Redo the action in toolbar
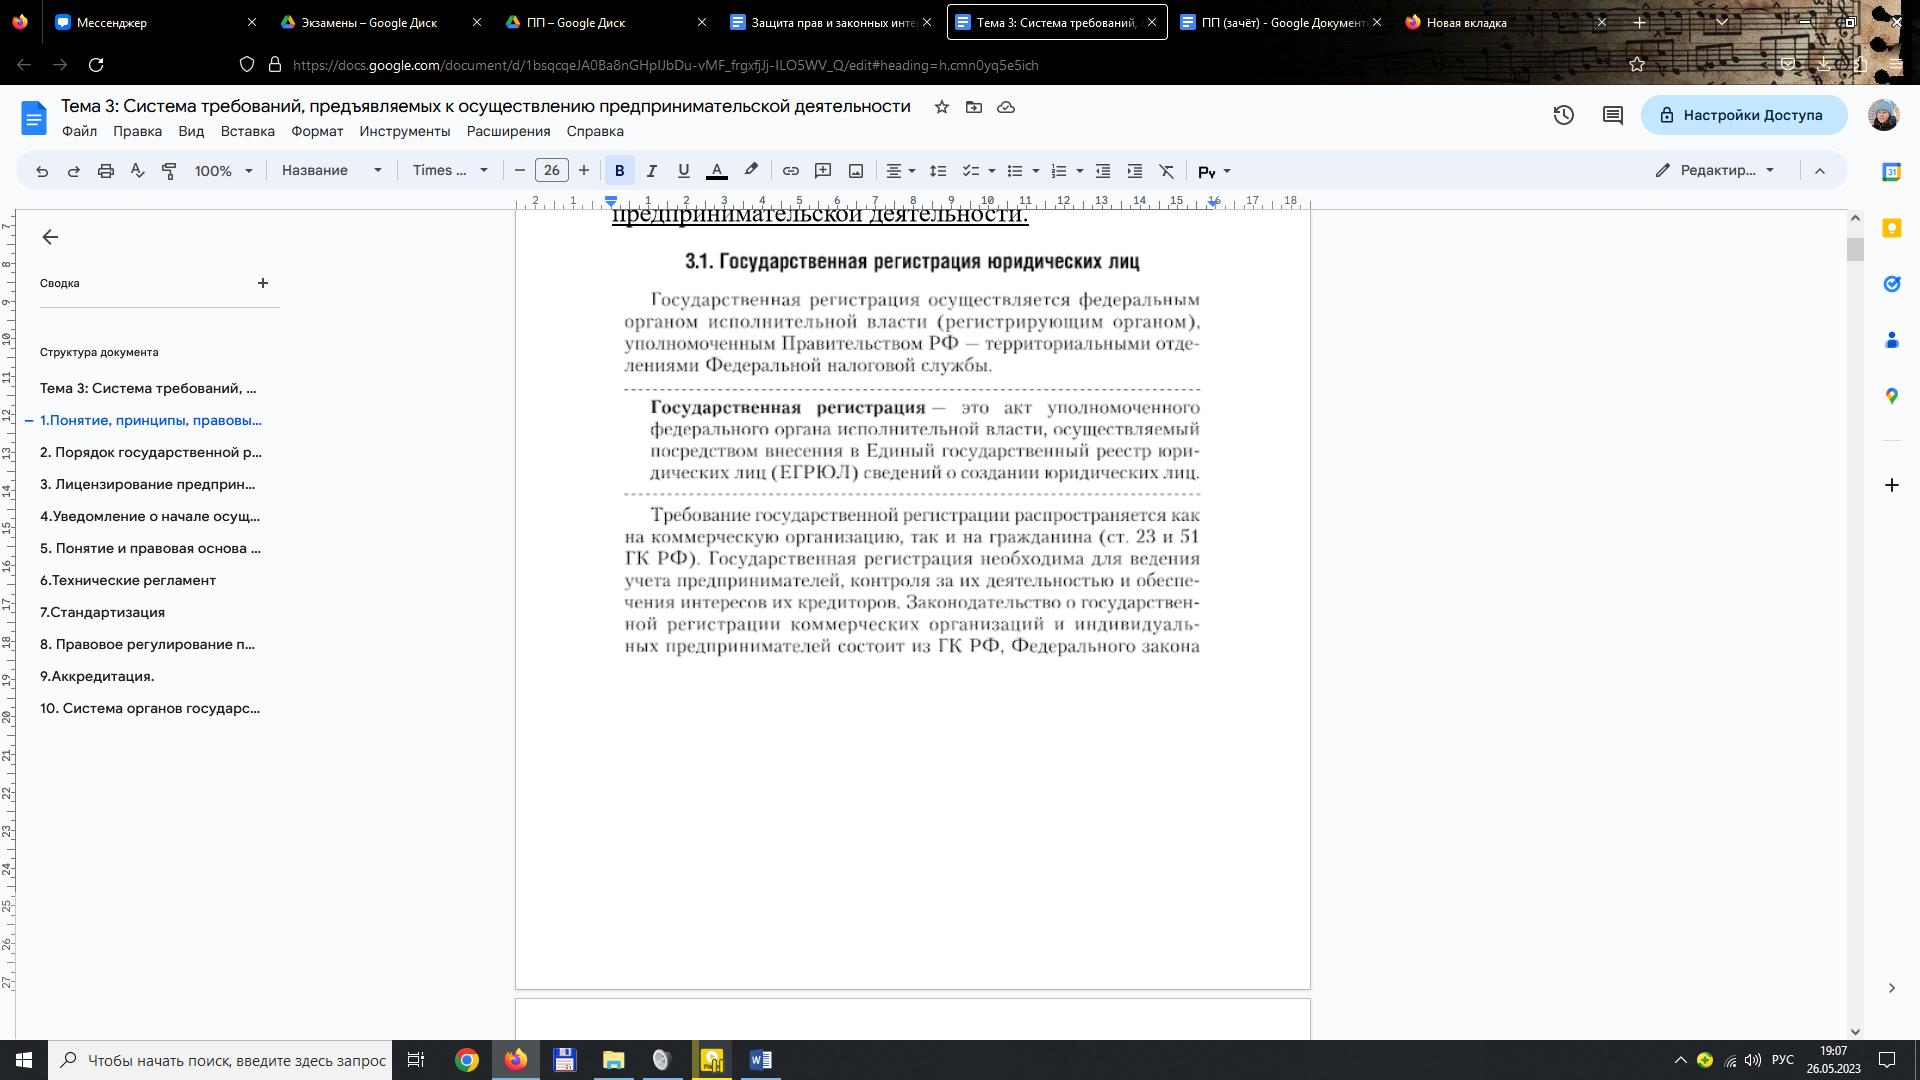Image resolution: width=1920 pixels, height=1080 pixels. (x=74, y=171)
